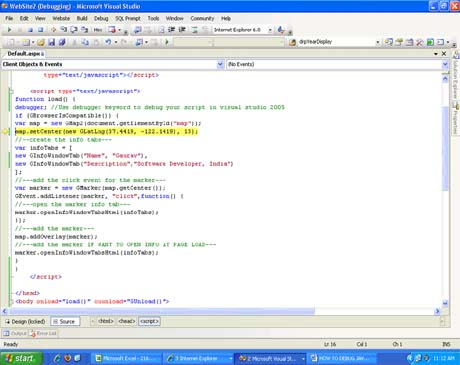
Task: Expand the (No Events) dropdown
Action: point(445,64)
